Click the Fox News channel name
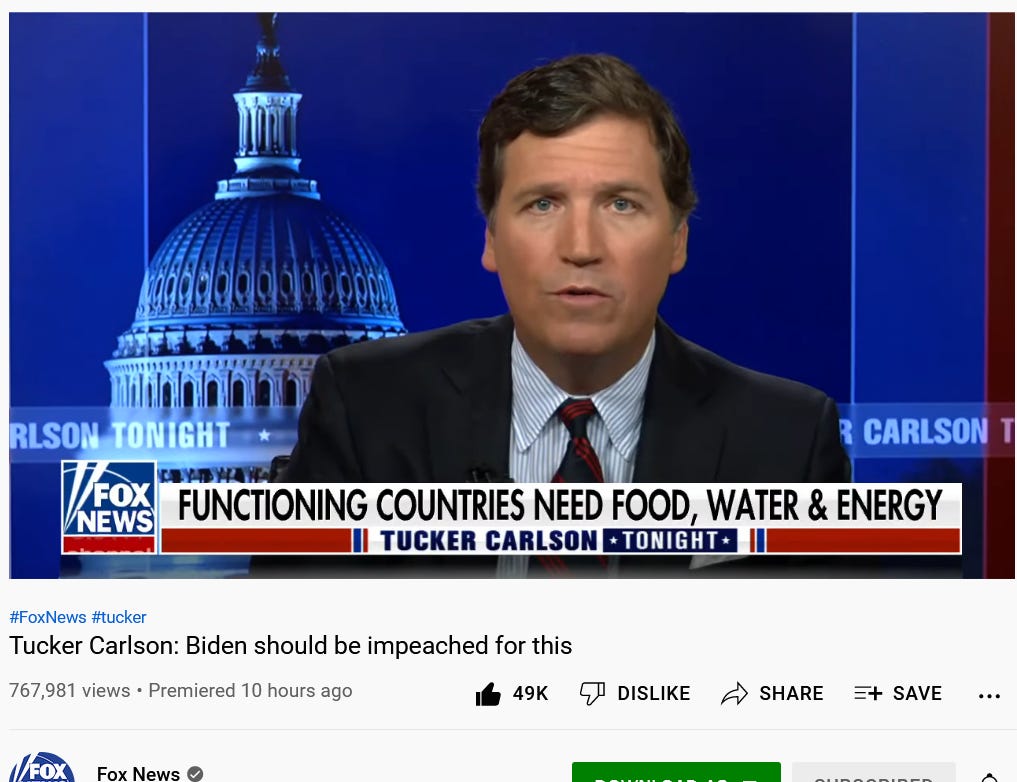This screenshot has width=1017, height=782. pos(138,774)
